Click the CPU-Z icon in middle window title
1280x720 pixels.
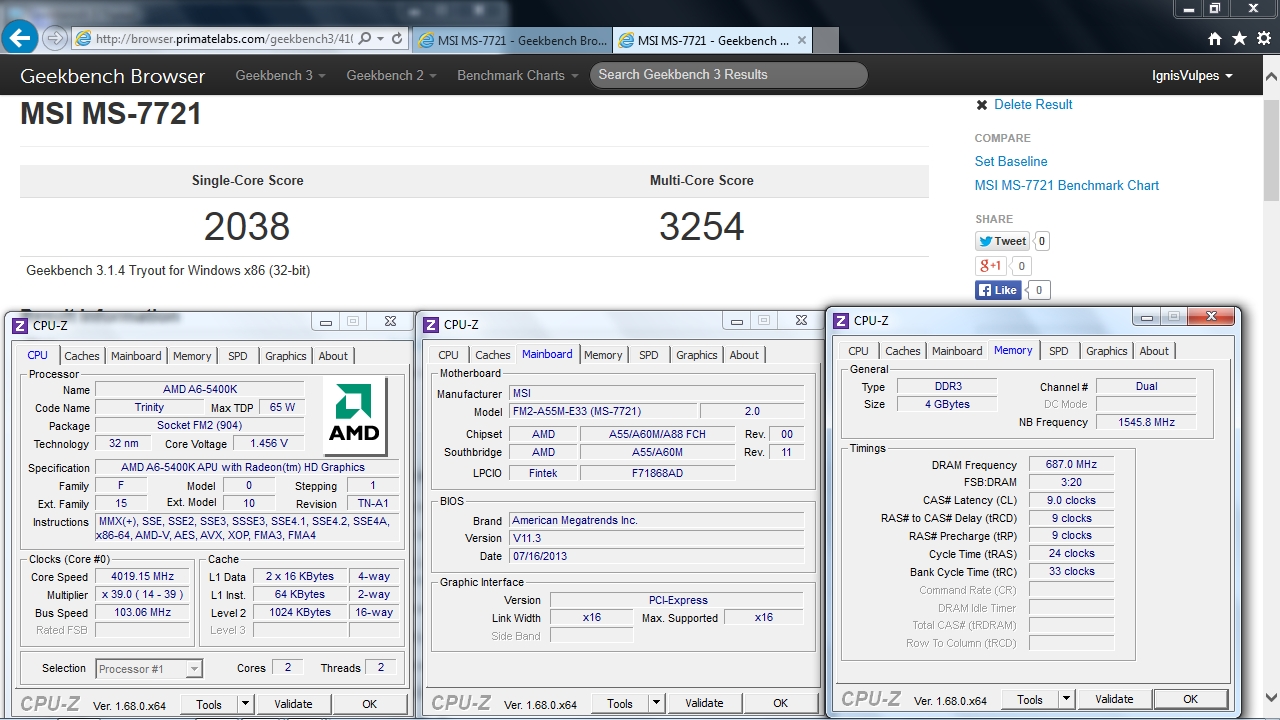coord(431,325)
